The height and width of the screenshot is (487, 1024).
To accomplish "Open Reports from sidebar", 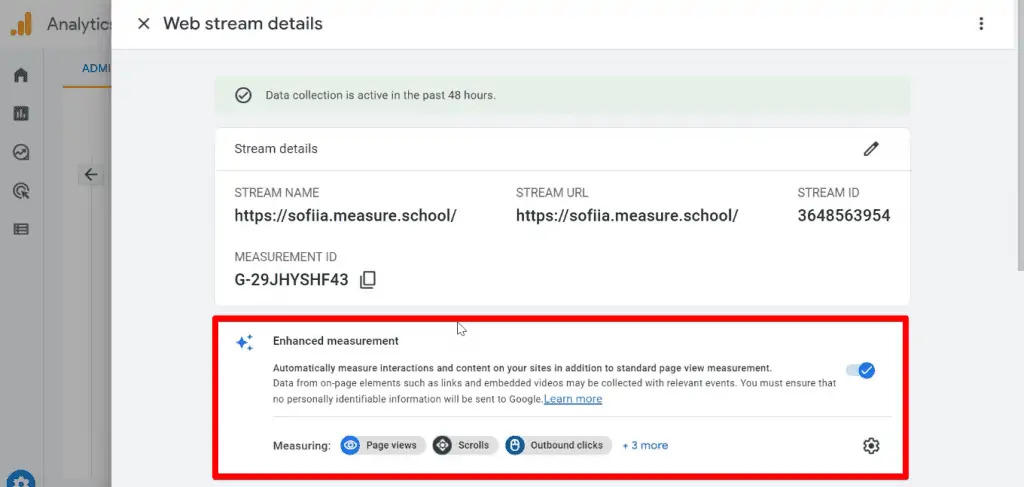I will click(x=21, y=114).
